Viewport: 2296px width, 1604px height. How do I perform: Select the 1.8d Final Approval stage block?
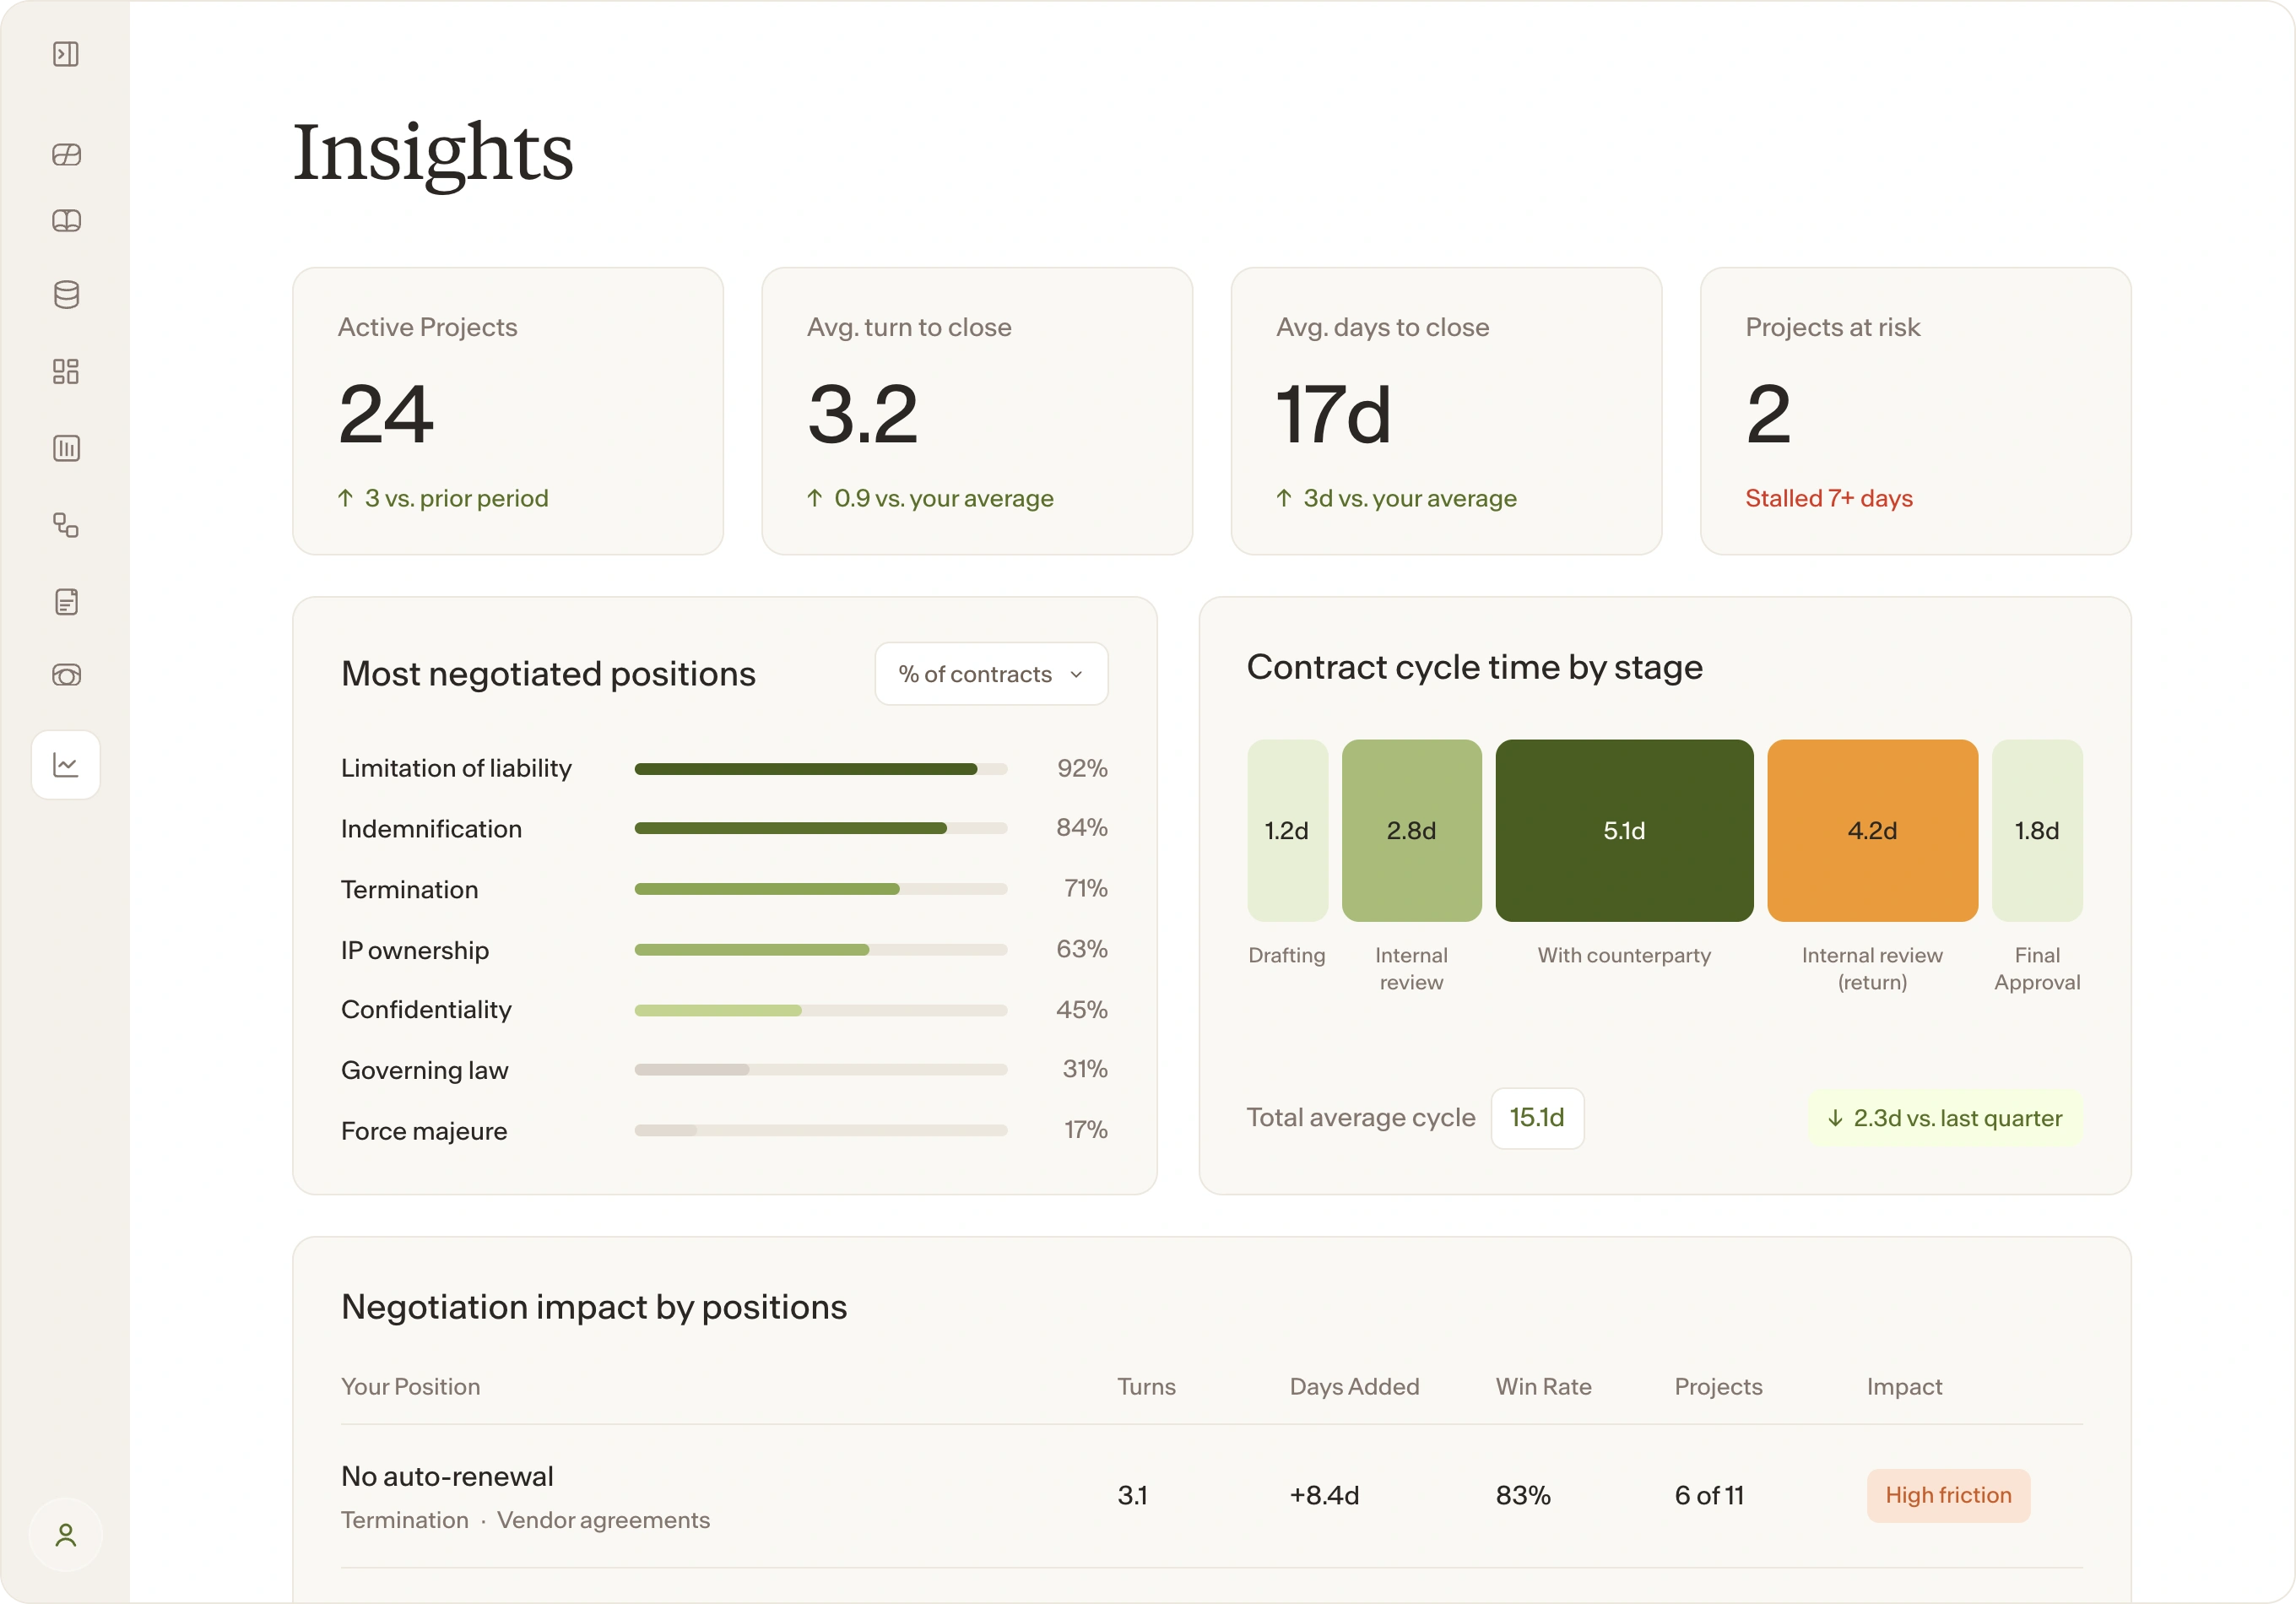(2037, 830)
